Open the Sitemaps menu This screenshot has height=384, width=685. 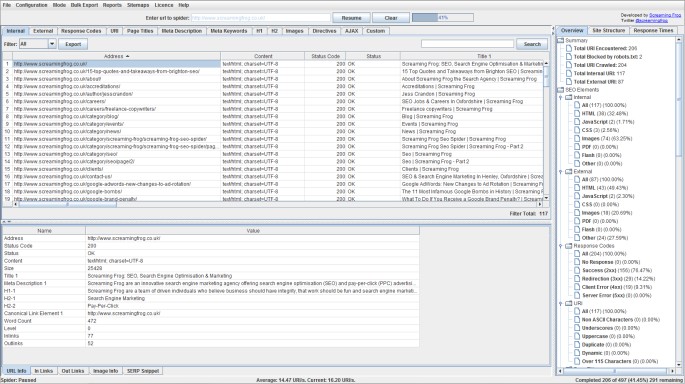(138, 5)
